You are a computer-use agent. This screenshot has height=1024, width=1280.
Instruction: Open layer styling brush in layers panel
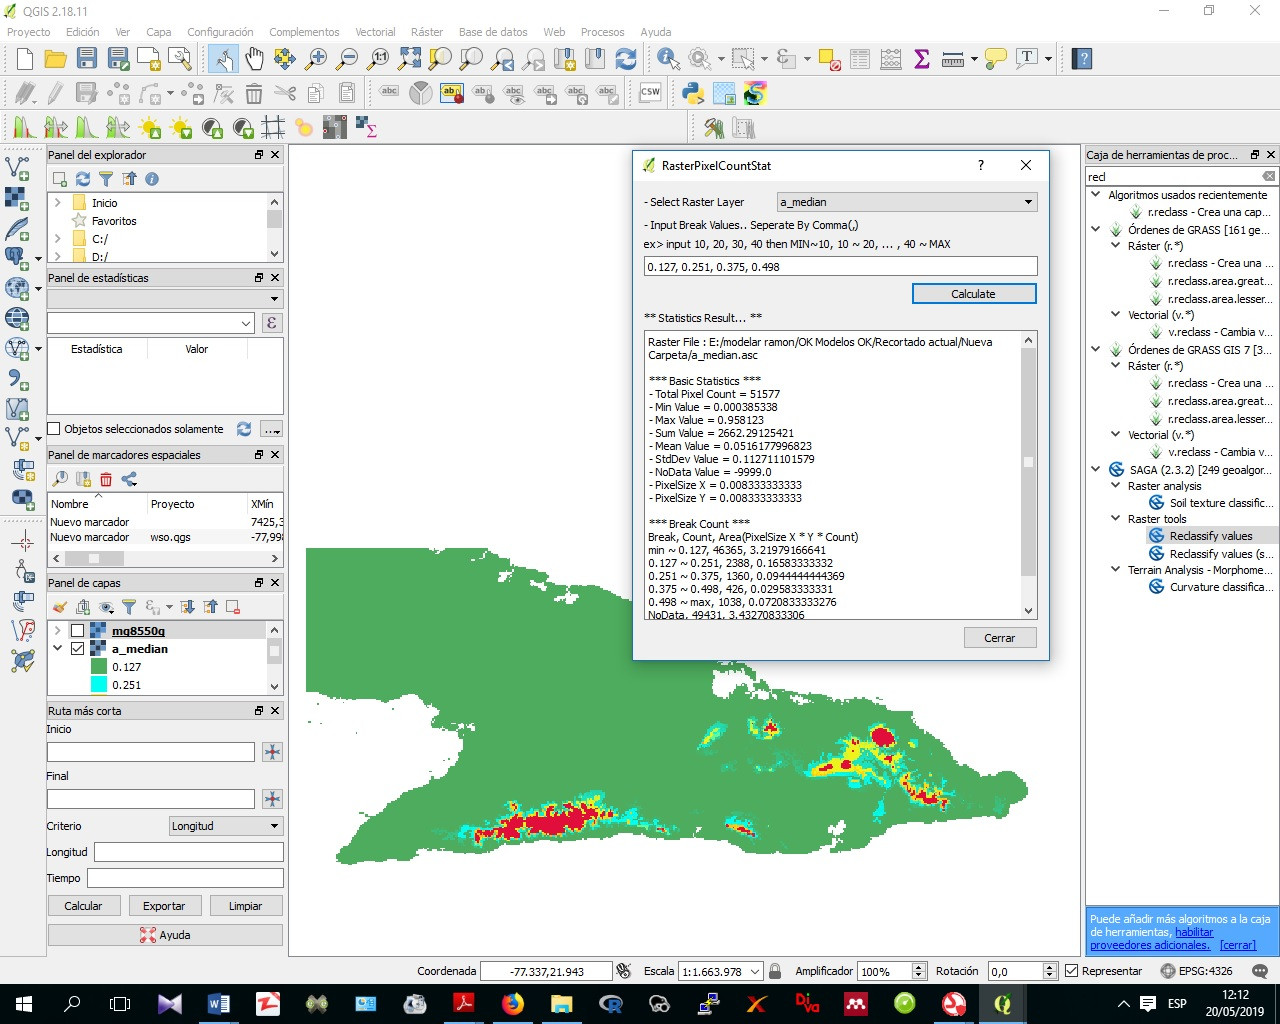pyautogui.click(x=61, y=607)
